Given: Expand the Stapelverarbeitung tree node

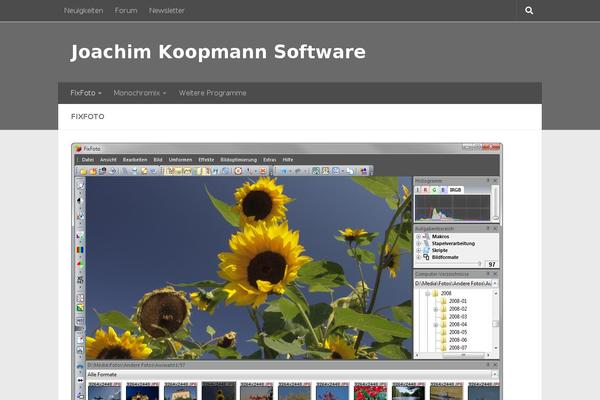Looking at the screenshot, I should click(419, 243).
